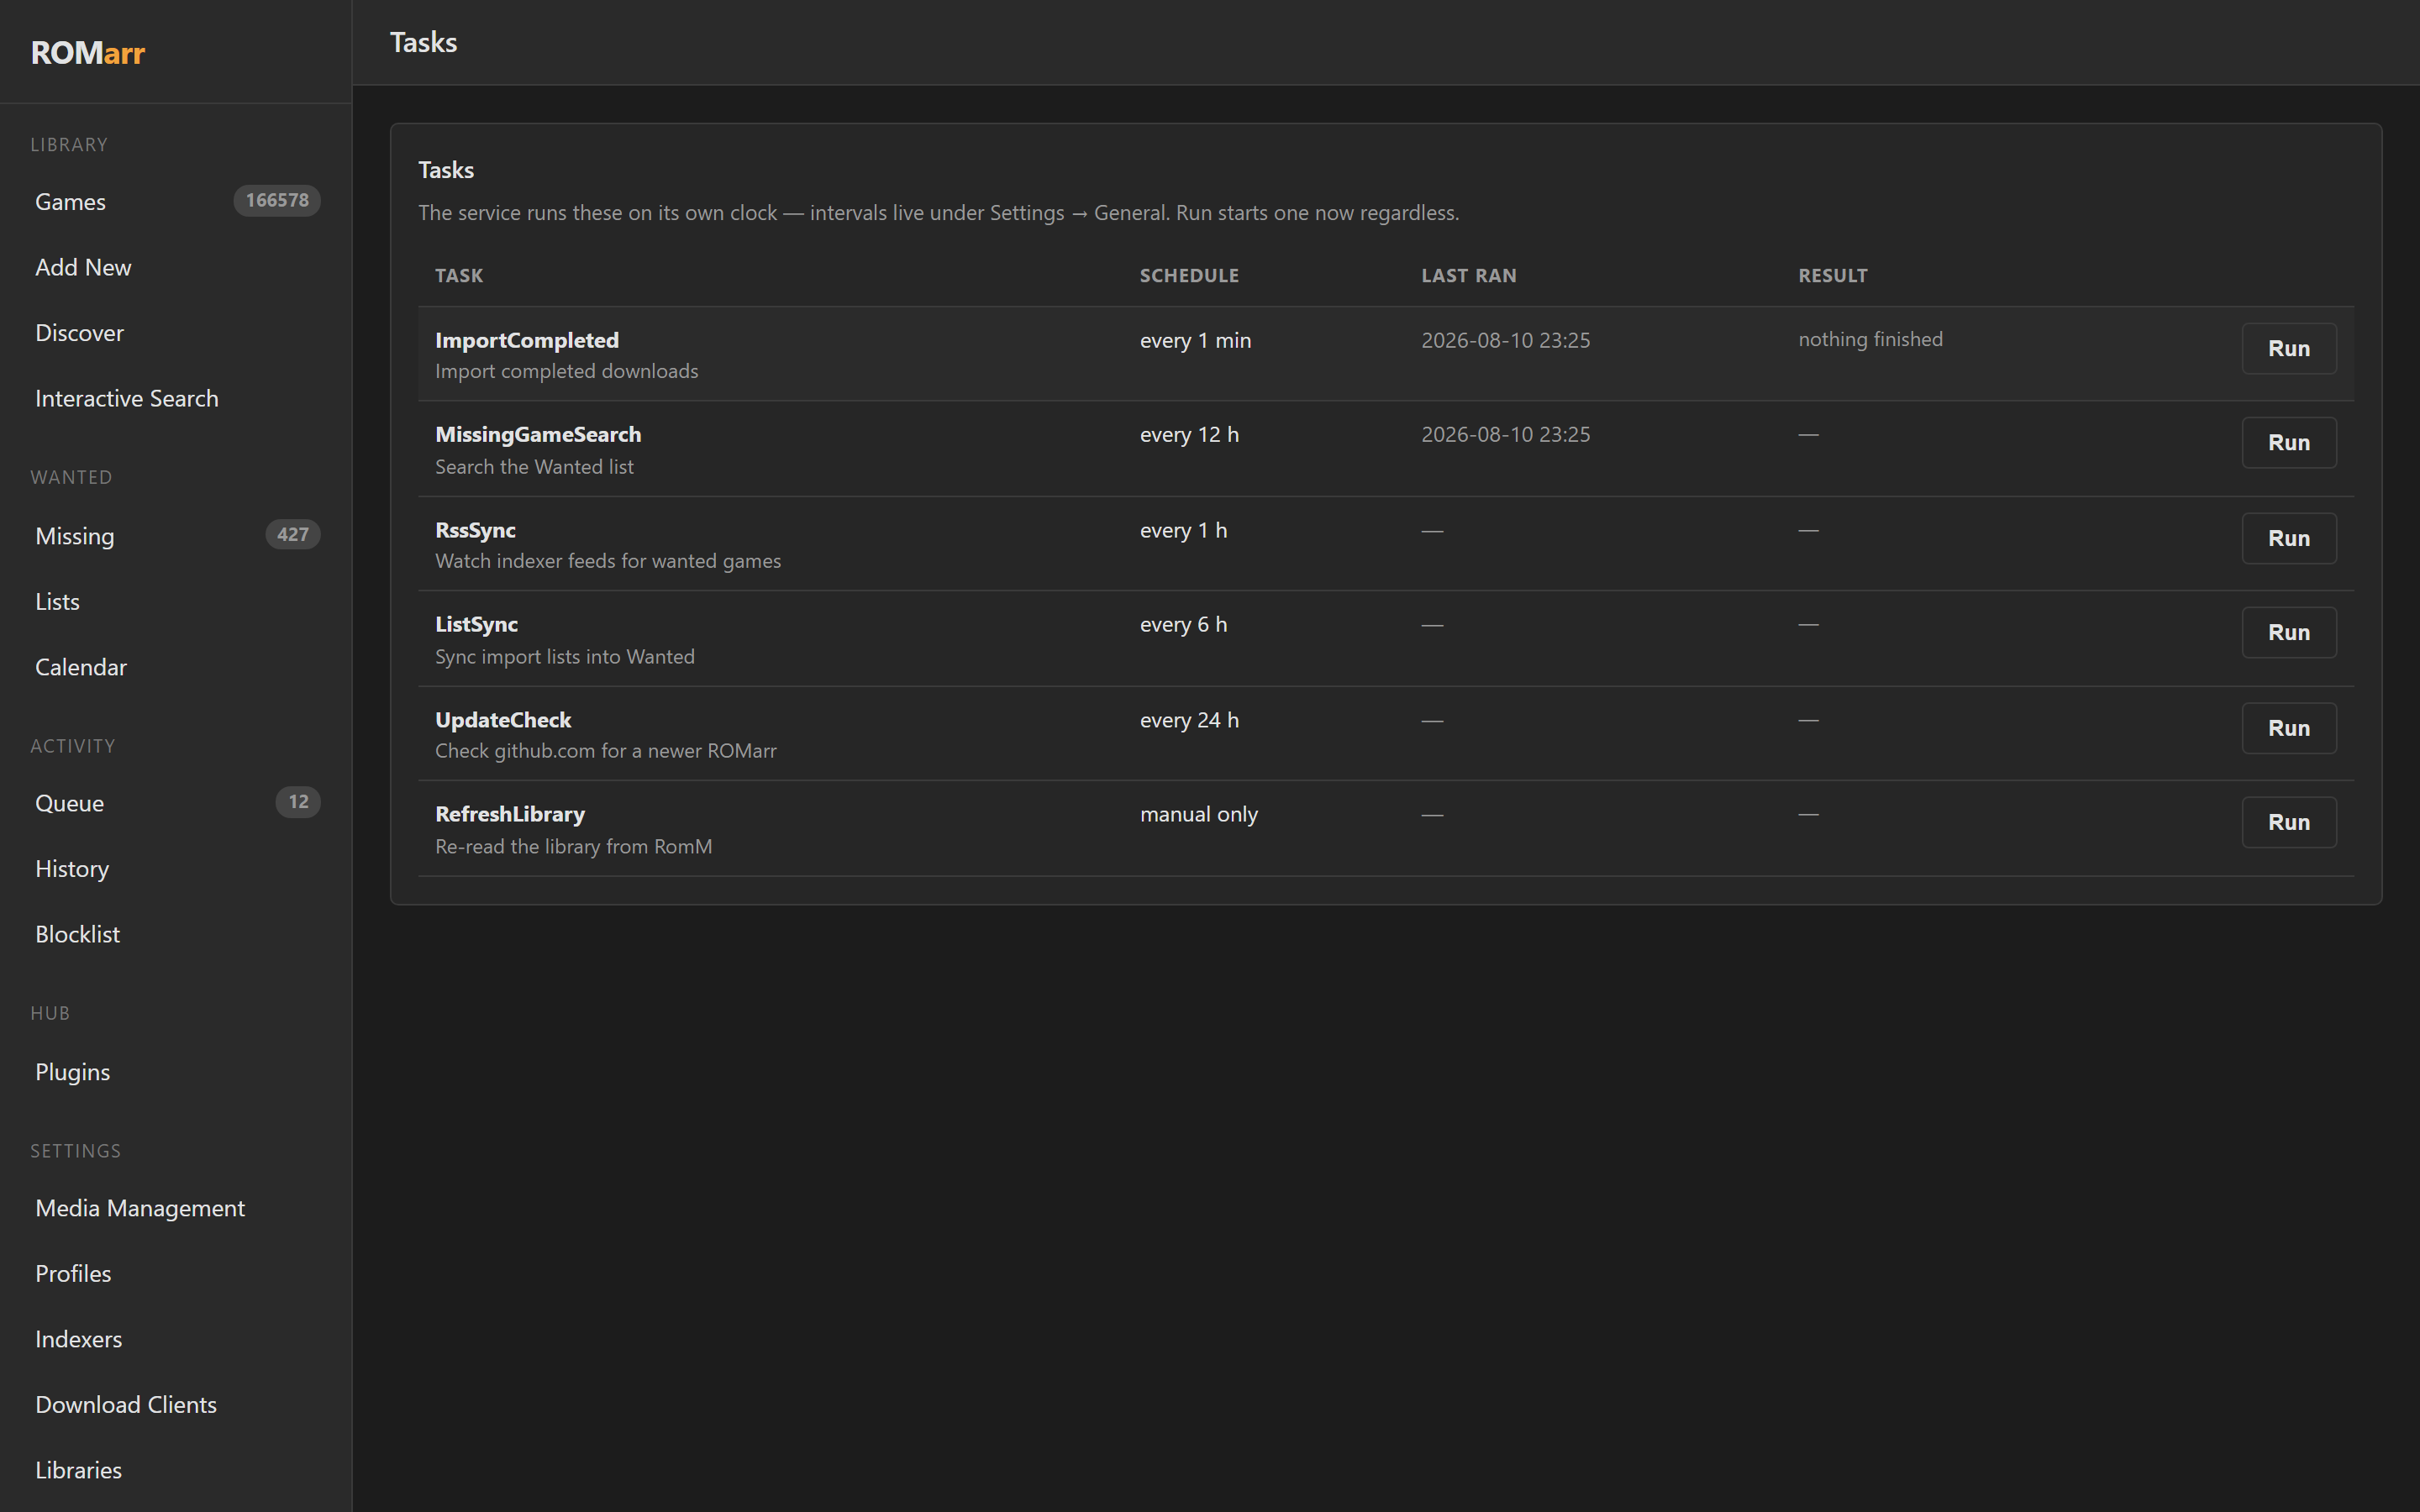Click 'Sync import lists into Wanted' description

pos(564,656)
